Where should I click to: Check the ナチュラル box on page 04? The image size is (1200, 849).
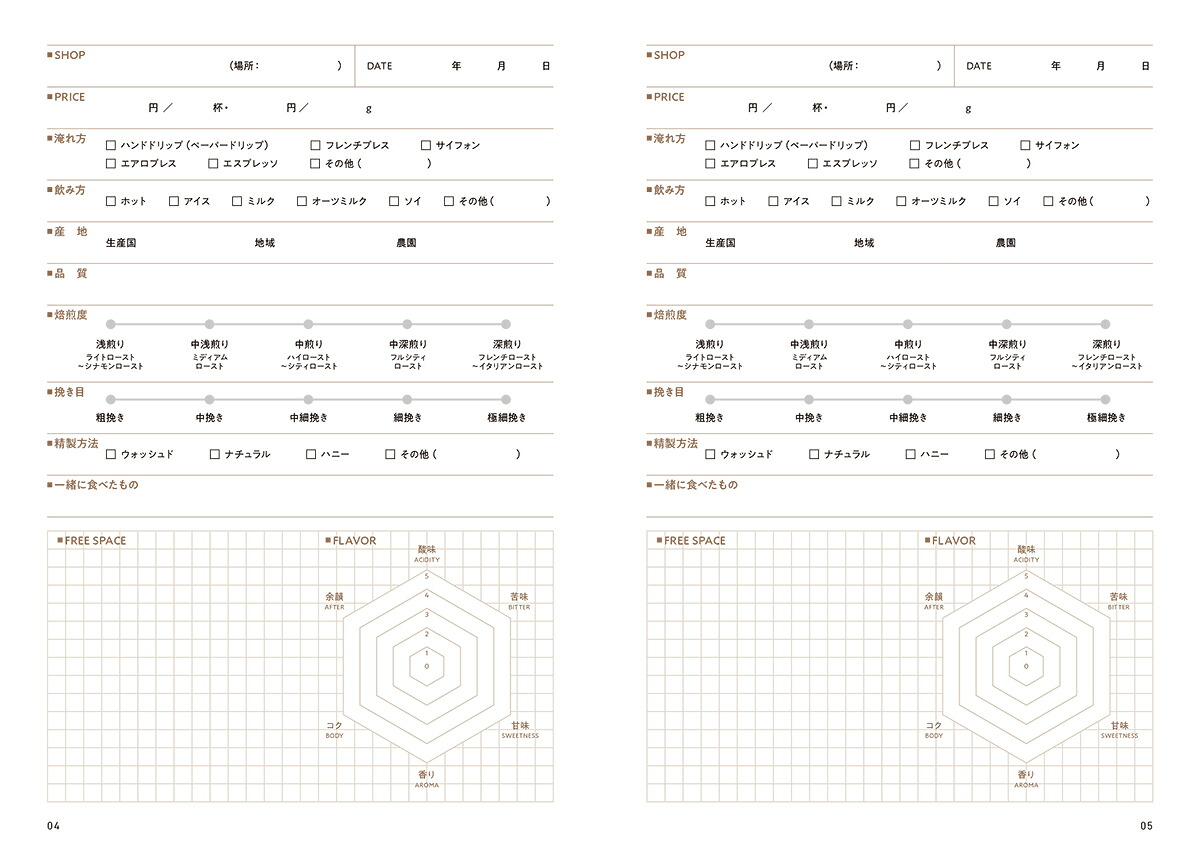click(x=215, y=454)
